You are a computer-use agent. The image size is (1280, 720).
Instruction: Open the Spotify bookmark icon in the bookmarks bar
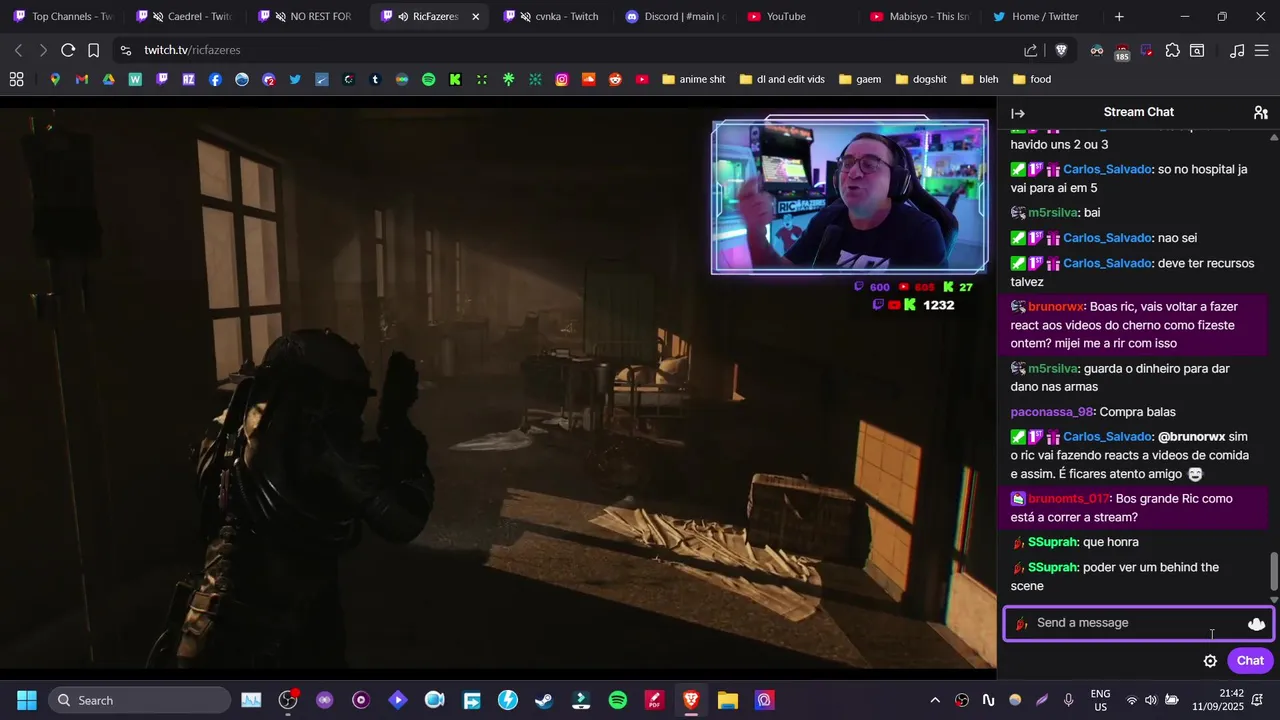428,79
